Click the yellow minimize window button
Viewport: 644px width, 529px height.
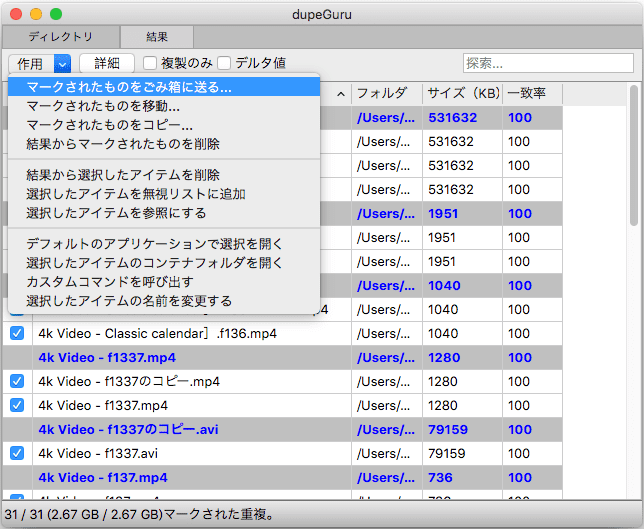click(x=36, y=14)
